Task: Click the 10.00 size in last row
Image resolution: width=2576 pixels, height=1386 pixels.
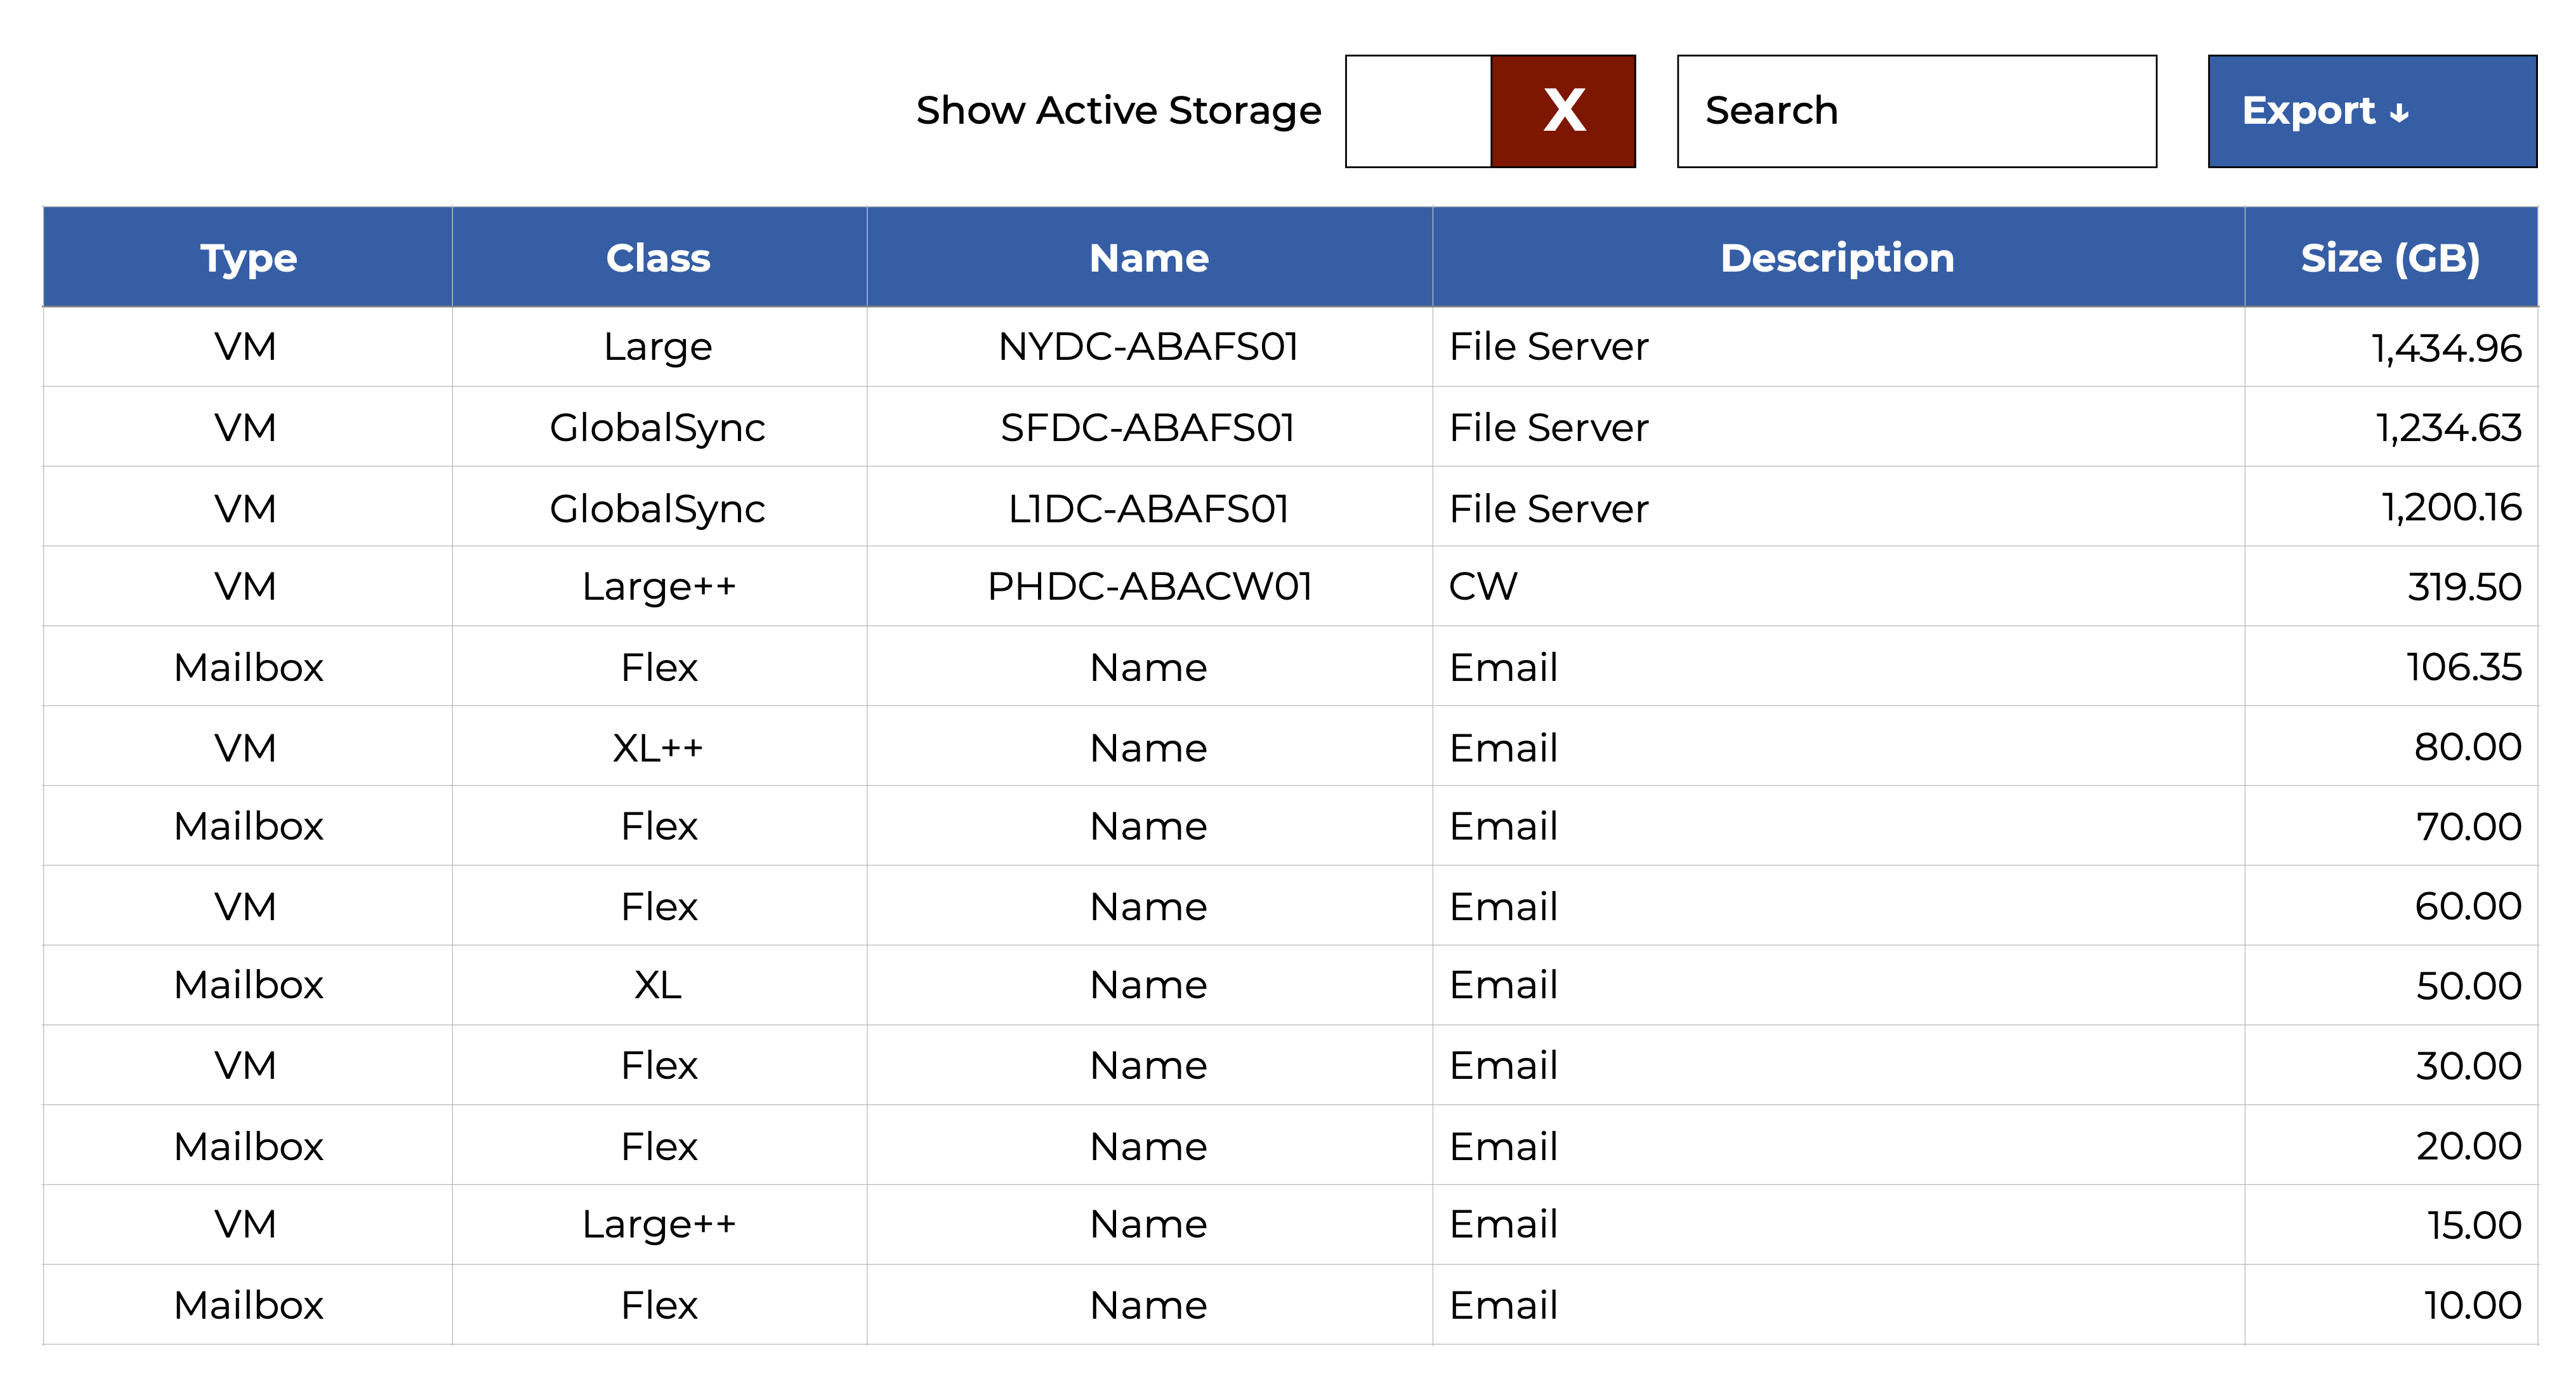Action: (x=2471, y=1305)
